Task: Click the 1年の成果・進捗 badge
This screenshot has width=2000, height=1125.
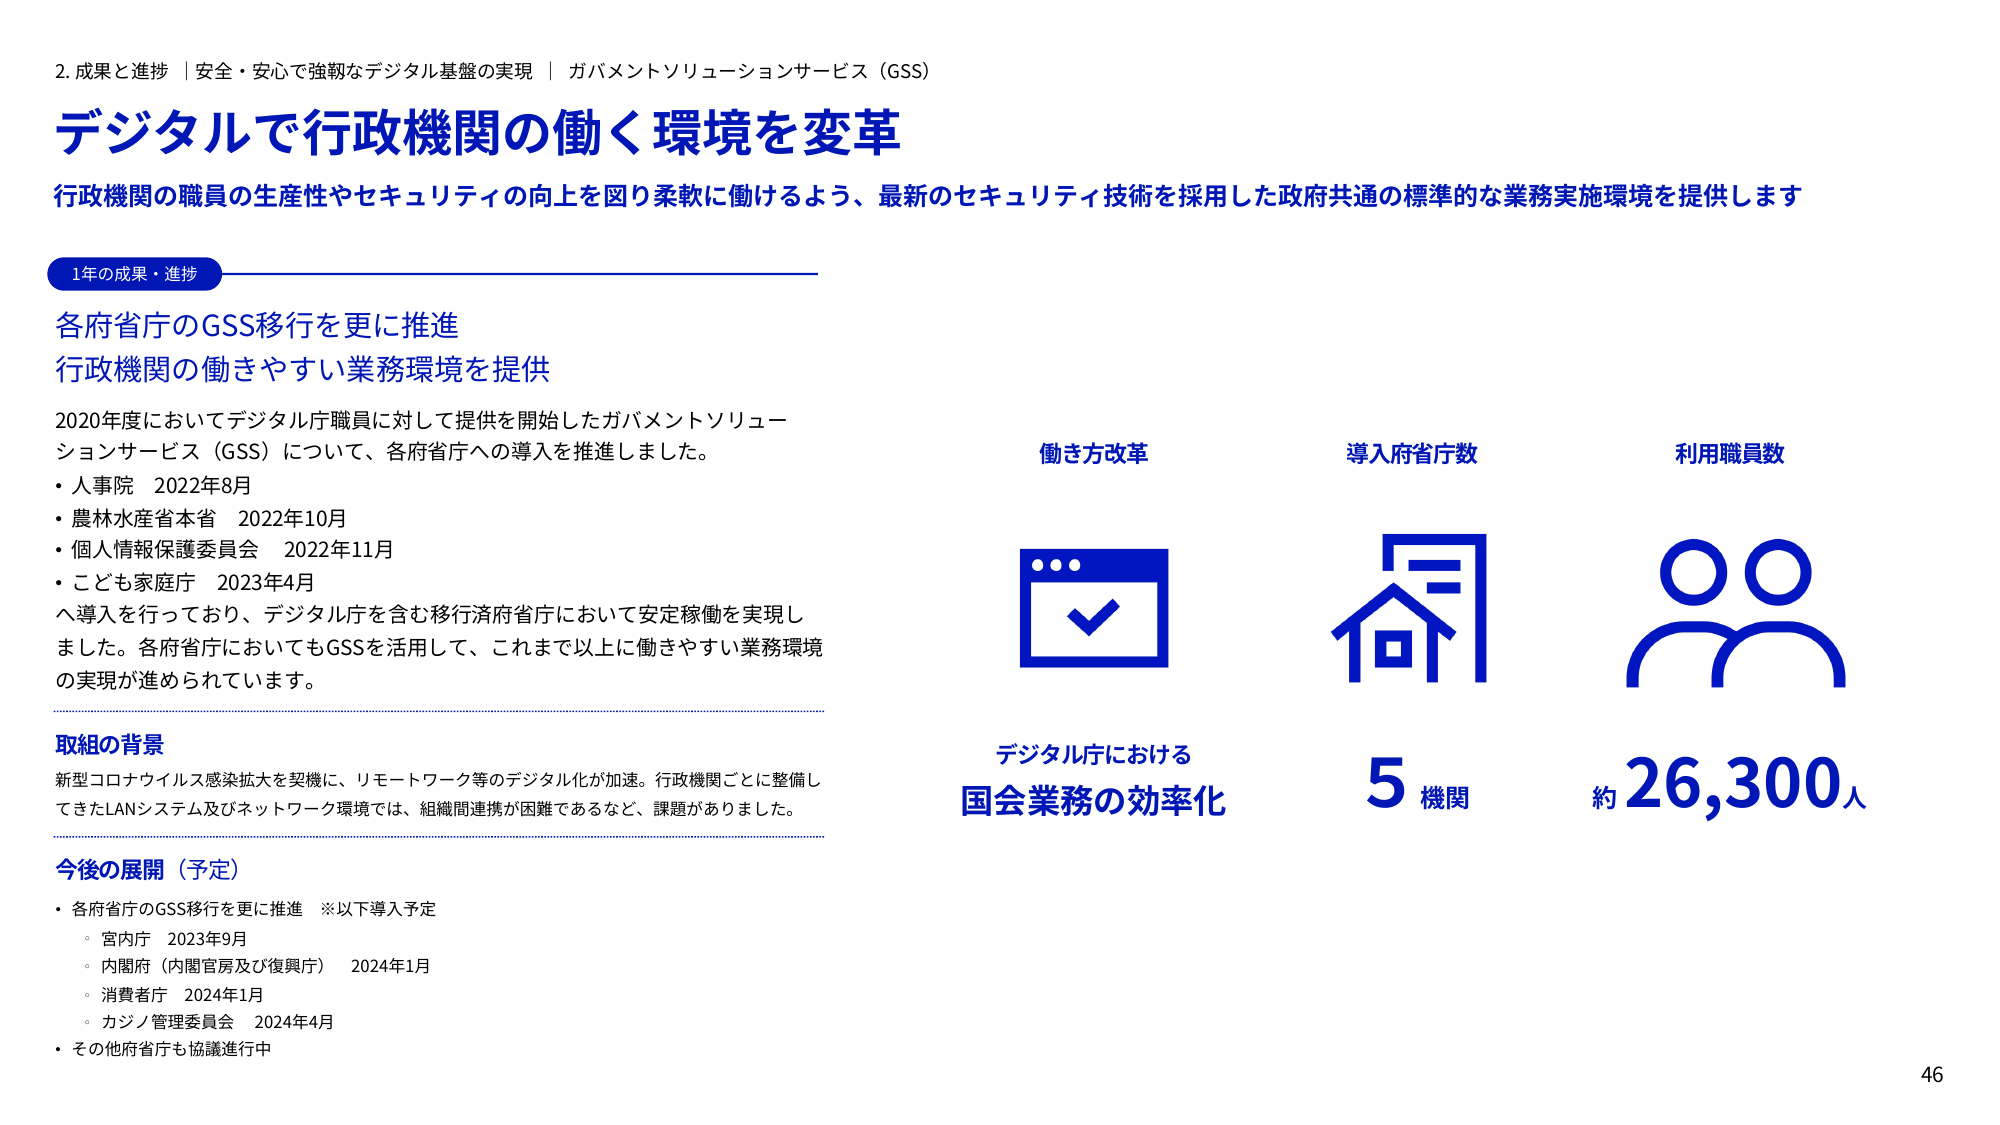Action: [x=134, y=272]
